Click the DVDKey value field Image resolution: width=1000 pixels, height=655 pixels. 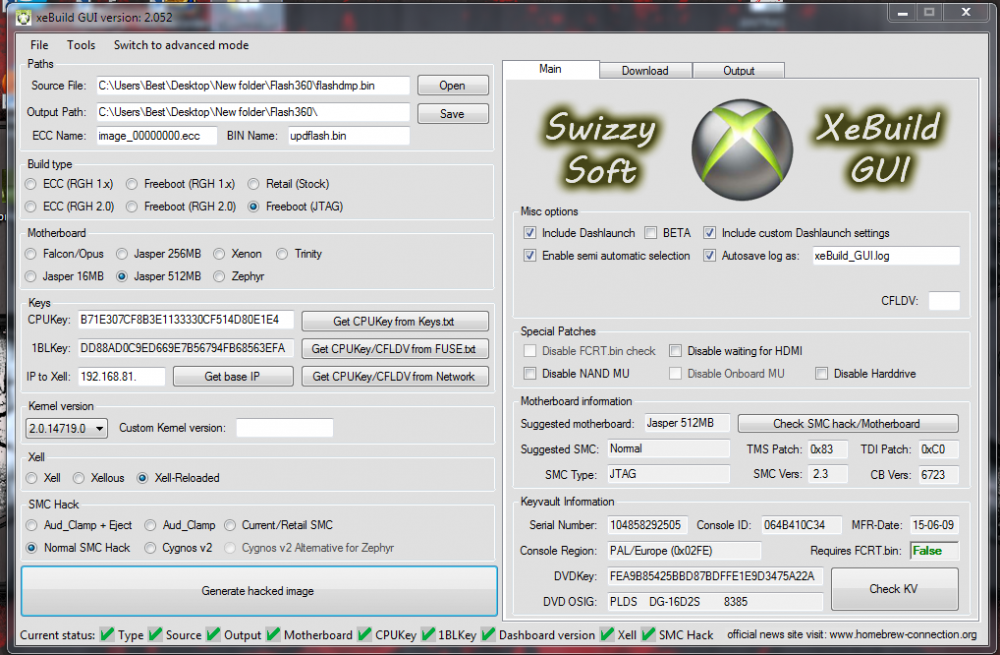point(715,577)
